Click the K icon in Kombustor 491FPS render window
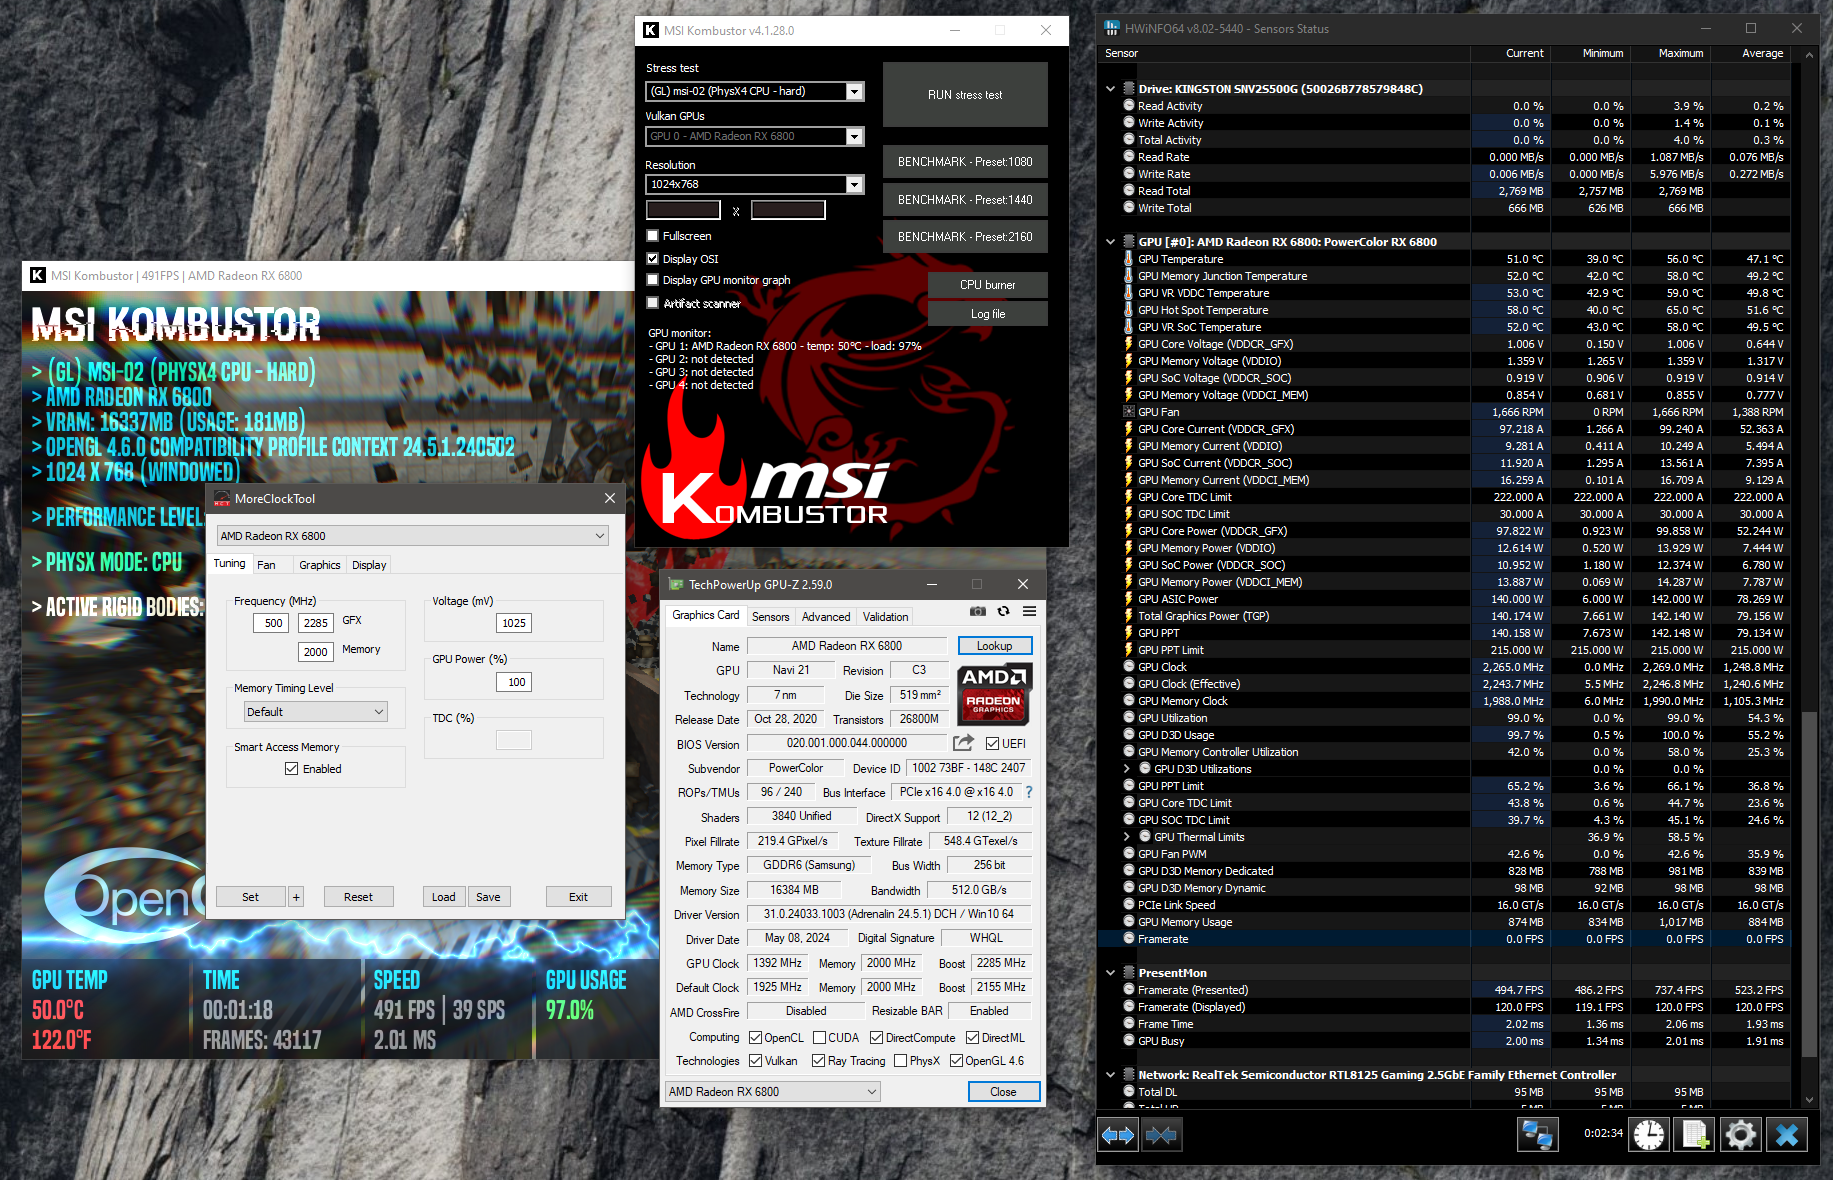The width and height of the screenshot is (1833, 1180). pos(38,276)
